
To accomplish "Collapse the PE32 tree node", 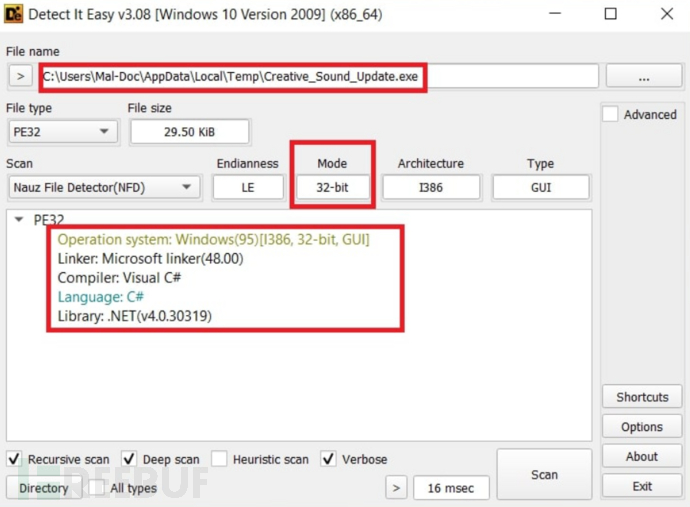I will coord(19,219).
